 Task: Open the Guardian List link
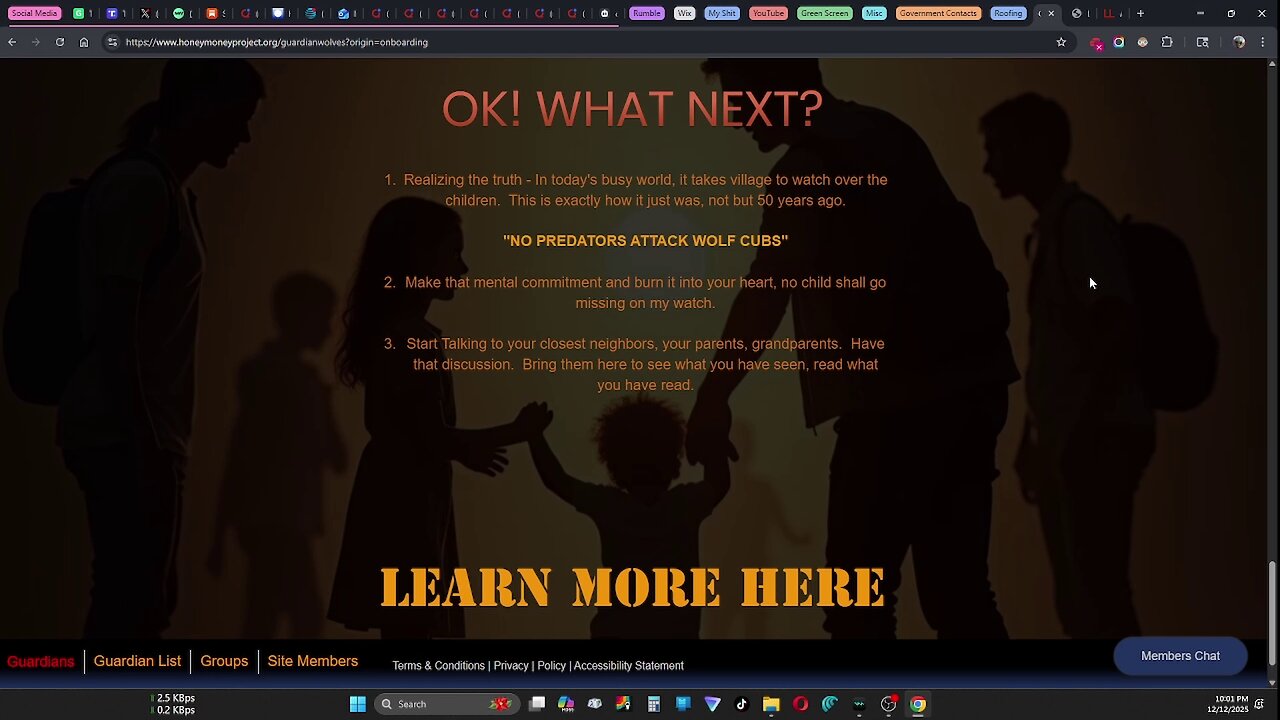pyautogui.click(x=137, y=661)
